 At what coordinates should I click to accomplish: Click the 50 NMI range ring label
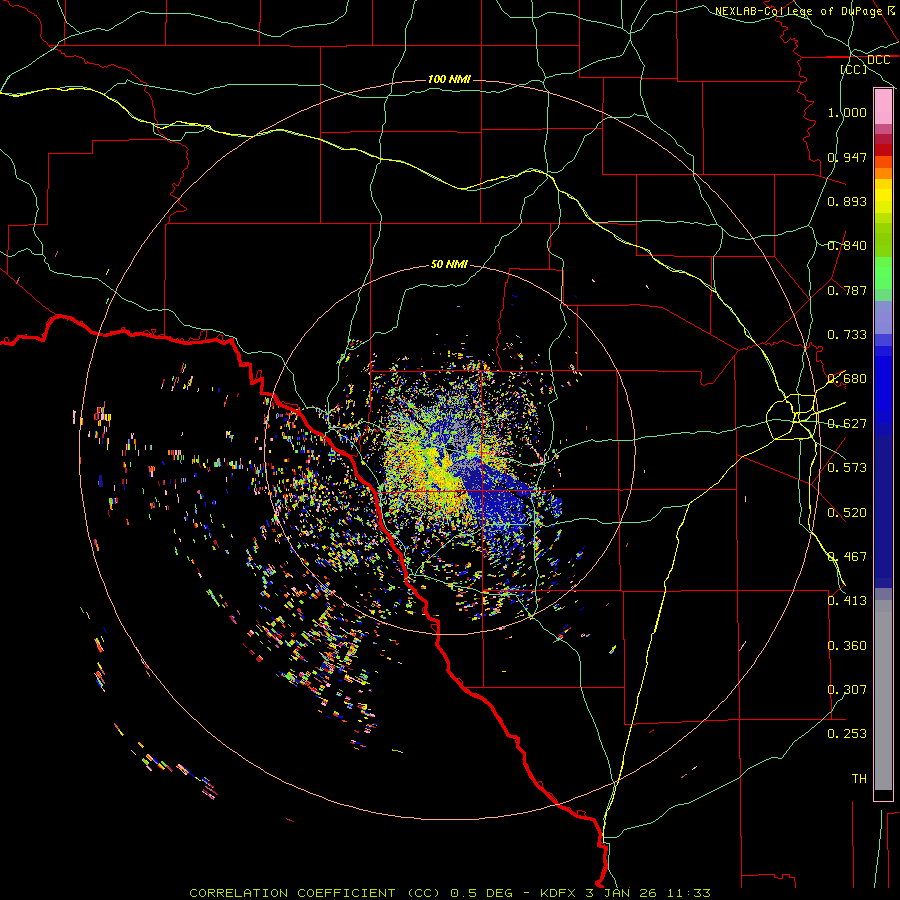(x=449, y=264)
